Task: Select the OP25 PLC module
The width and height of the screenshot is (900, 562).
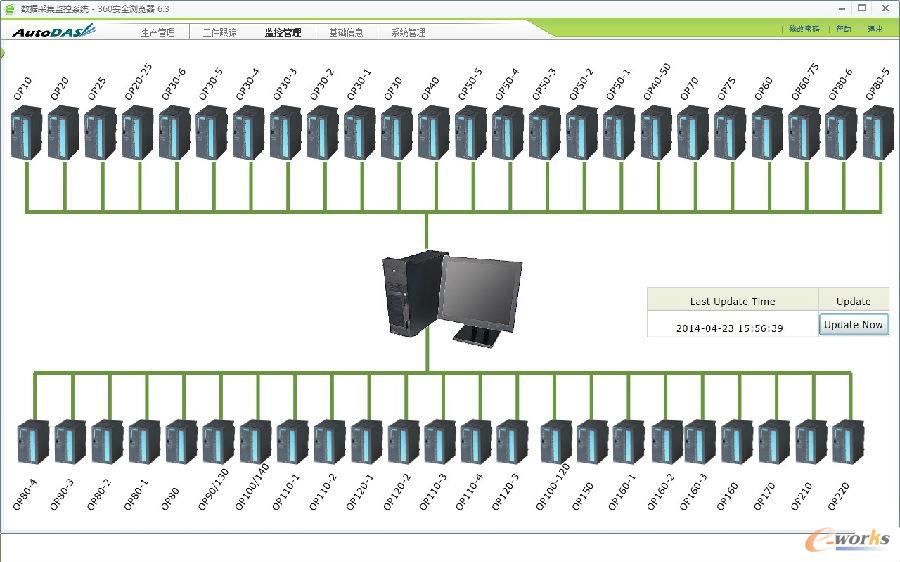Action: 100,134
